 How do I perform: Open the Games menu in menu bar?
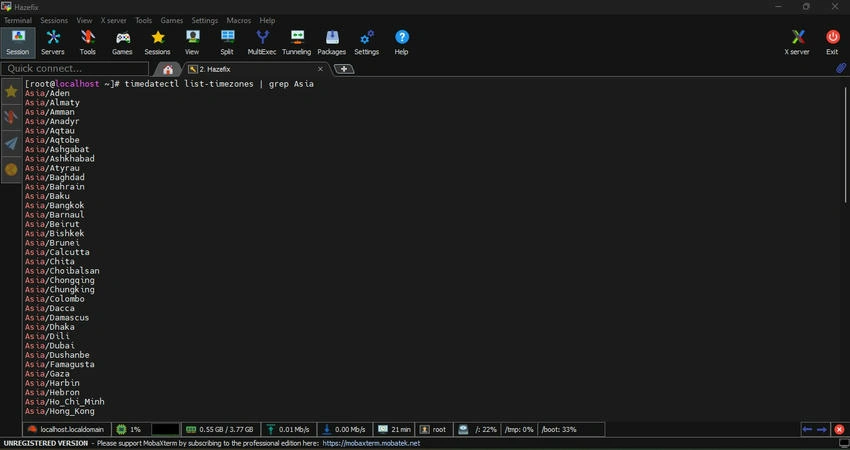coord(172,20)
